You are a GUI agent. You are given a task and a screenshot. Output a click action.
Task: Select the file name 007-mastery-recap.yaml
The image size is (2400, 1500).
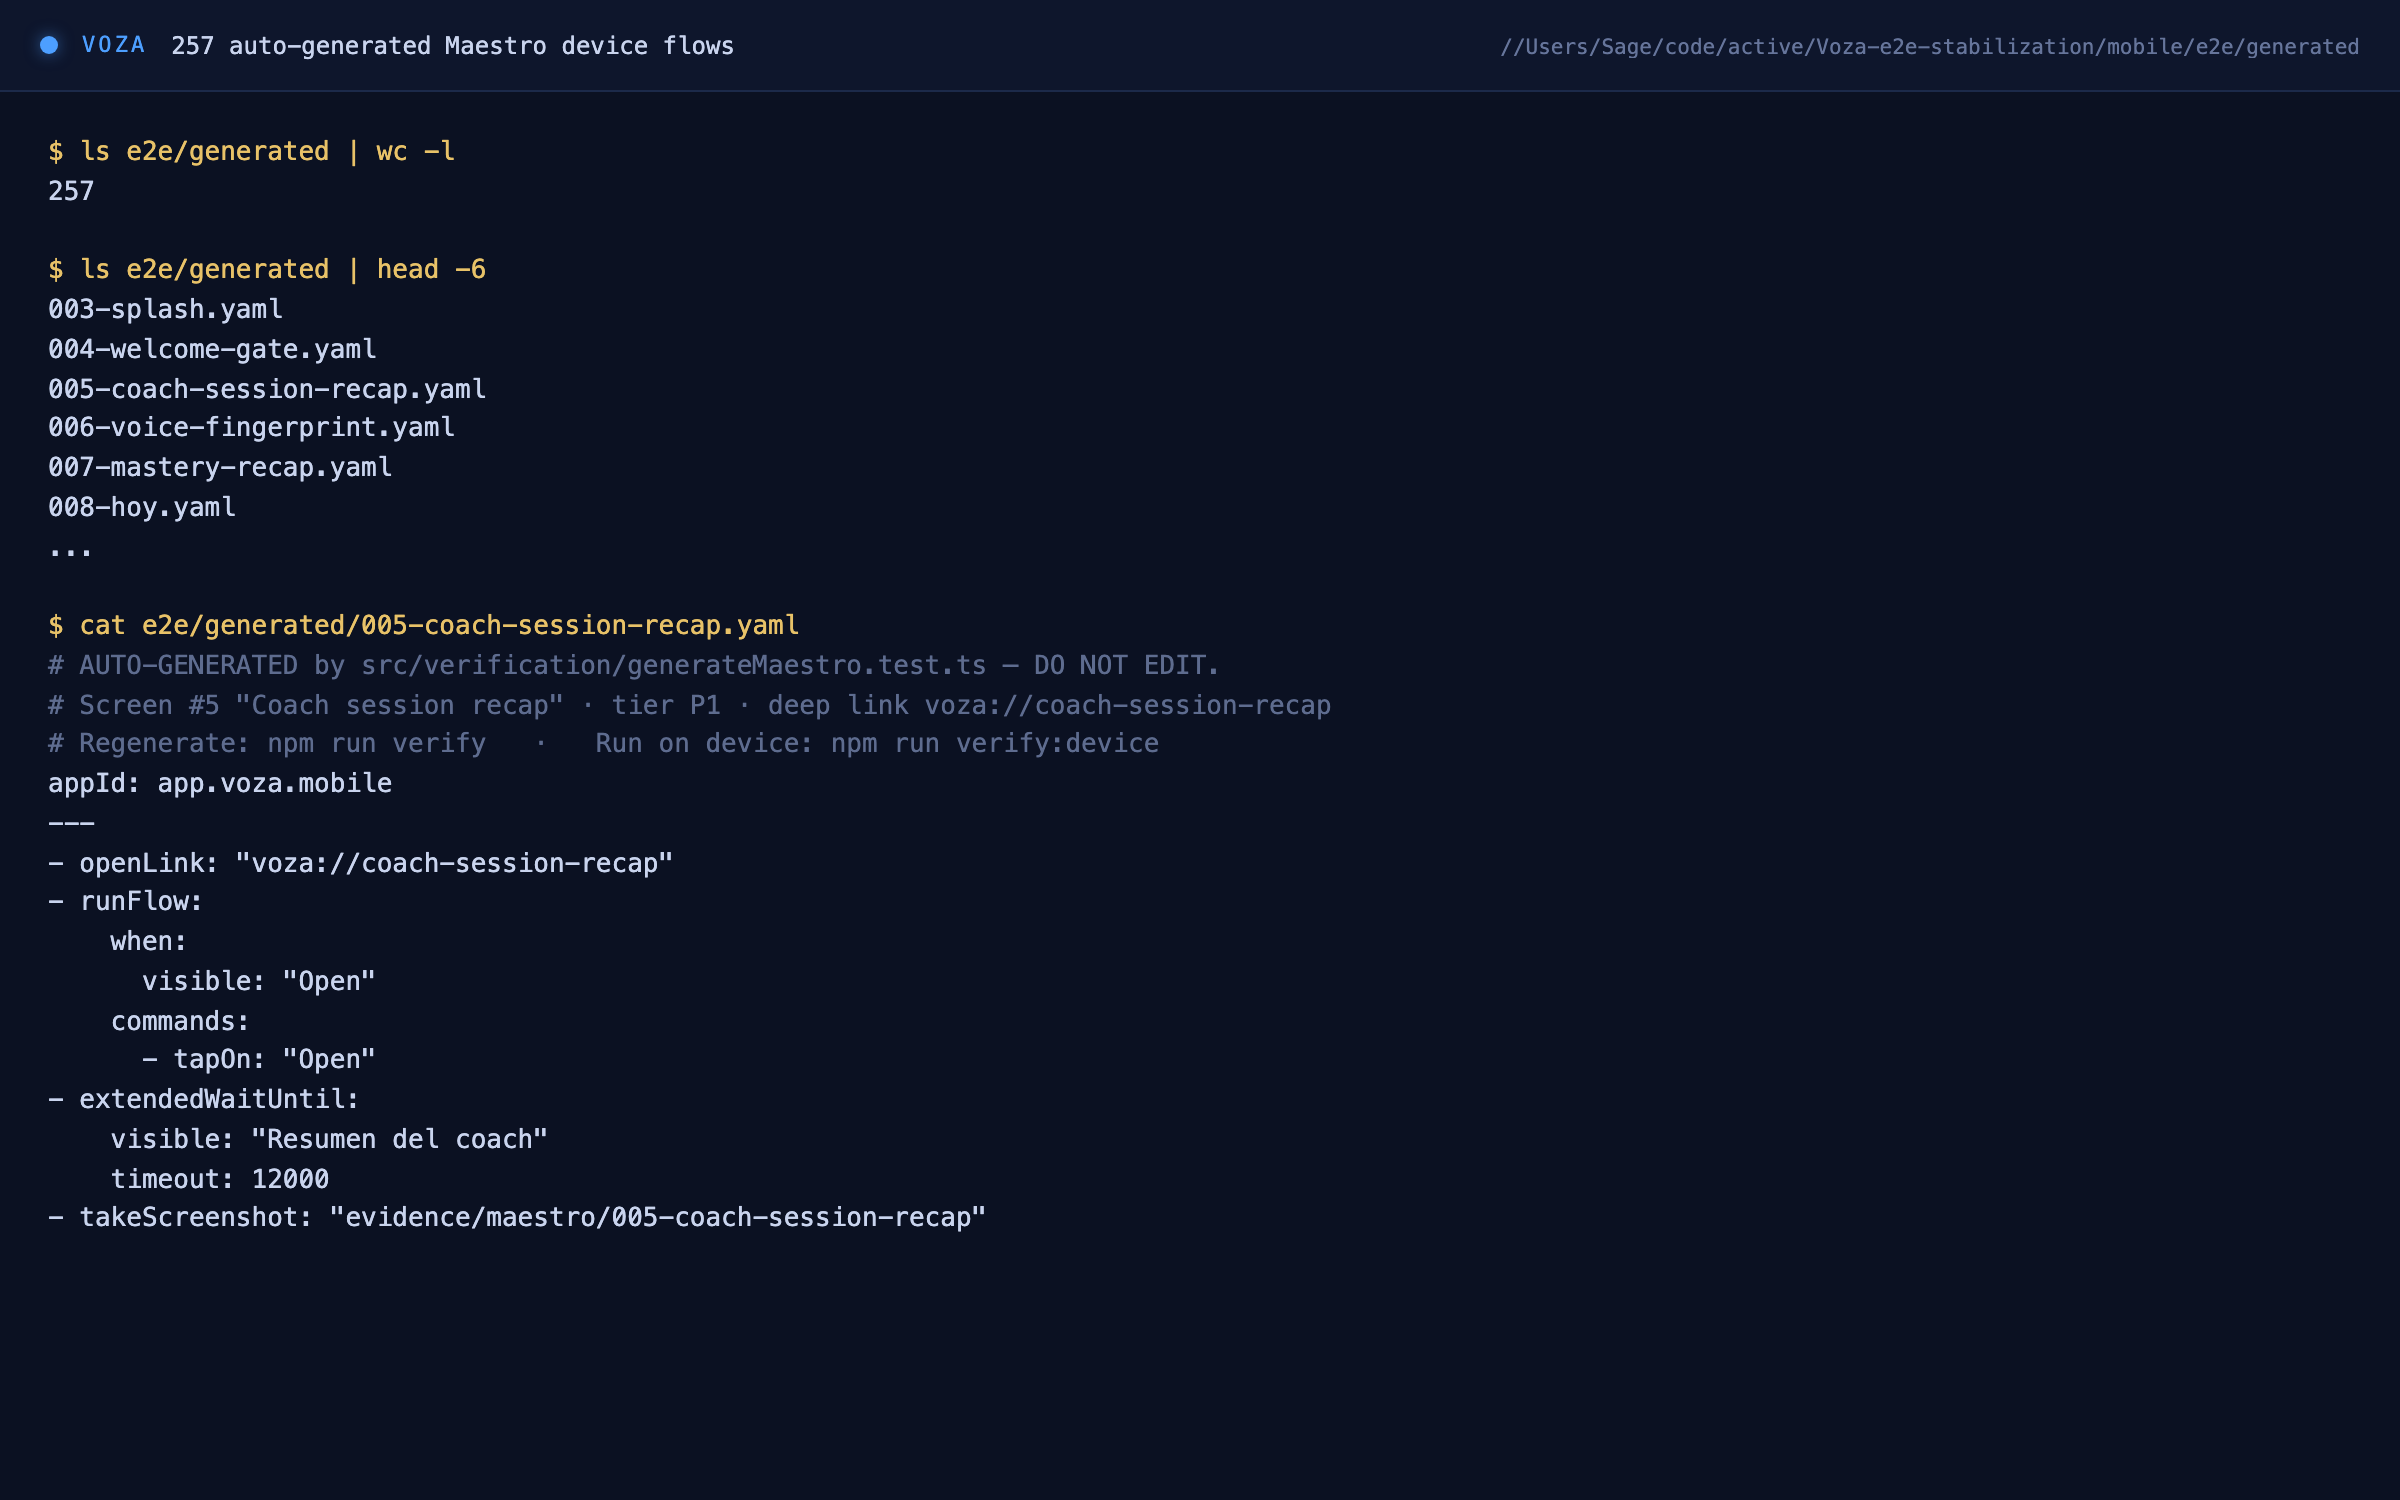[x=220, y=467]
